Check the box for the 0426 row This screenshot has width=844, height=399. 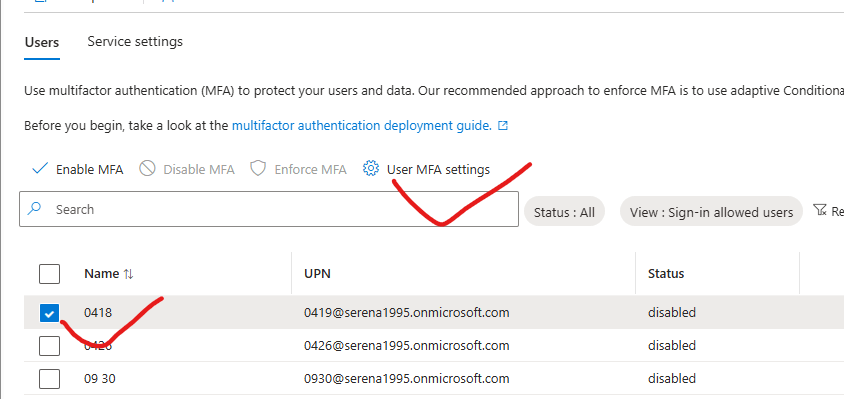coord(50,346)
